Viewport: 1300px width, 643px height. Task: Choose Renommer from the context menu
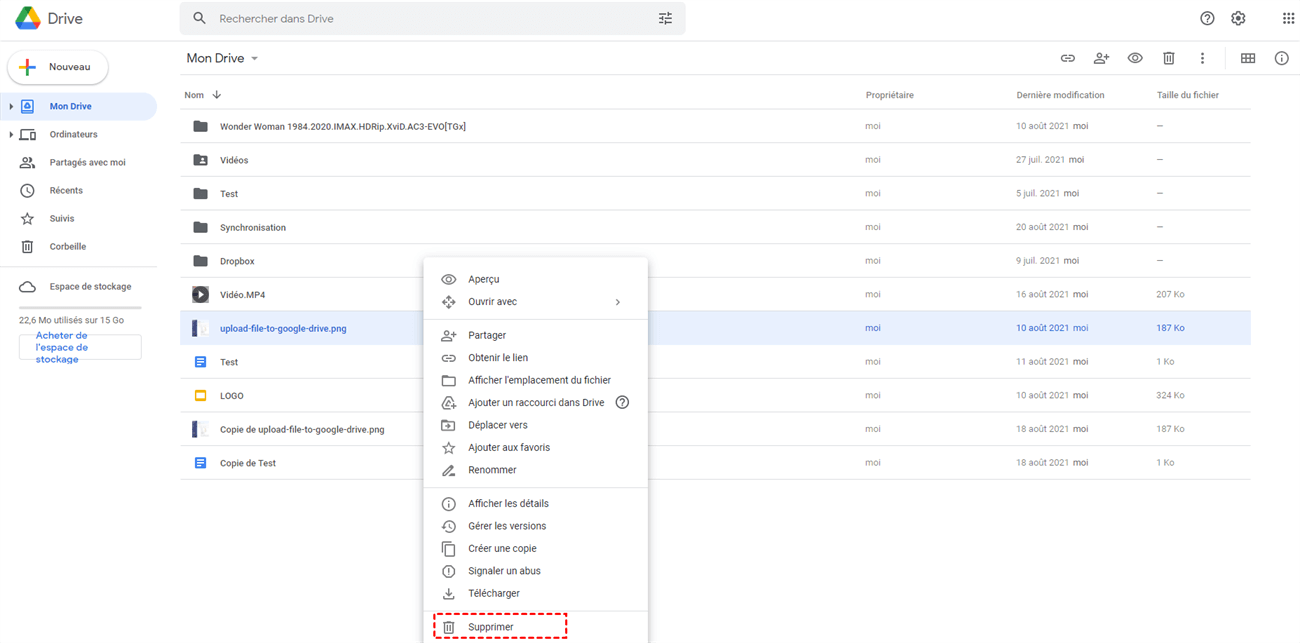coord(492,470)
